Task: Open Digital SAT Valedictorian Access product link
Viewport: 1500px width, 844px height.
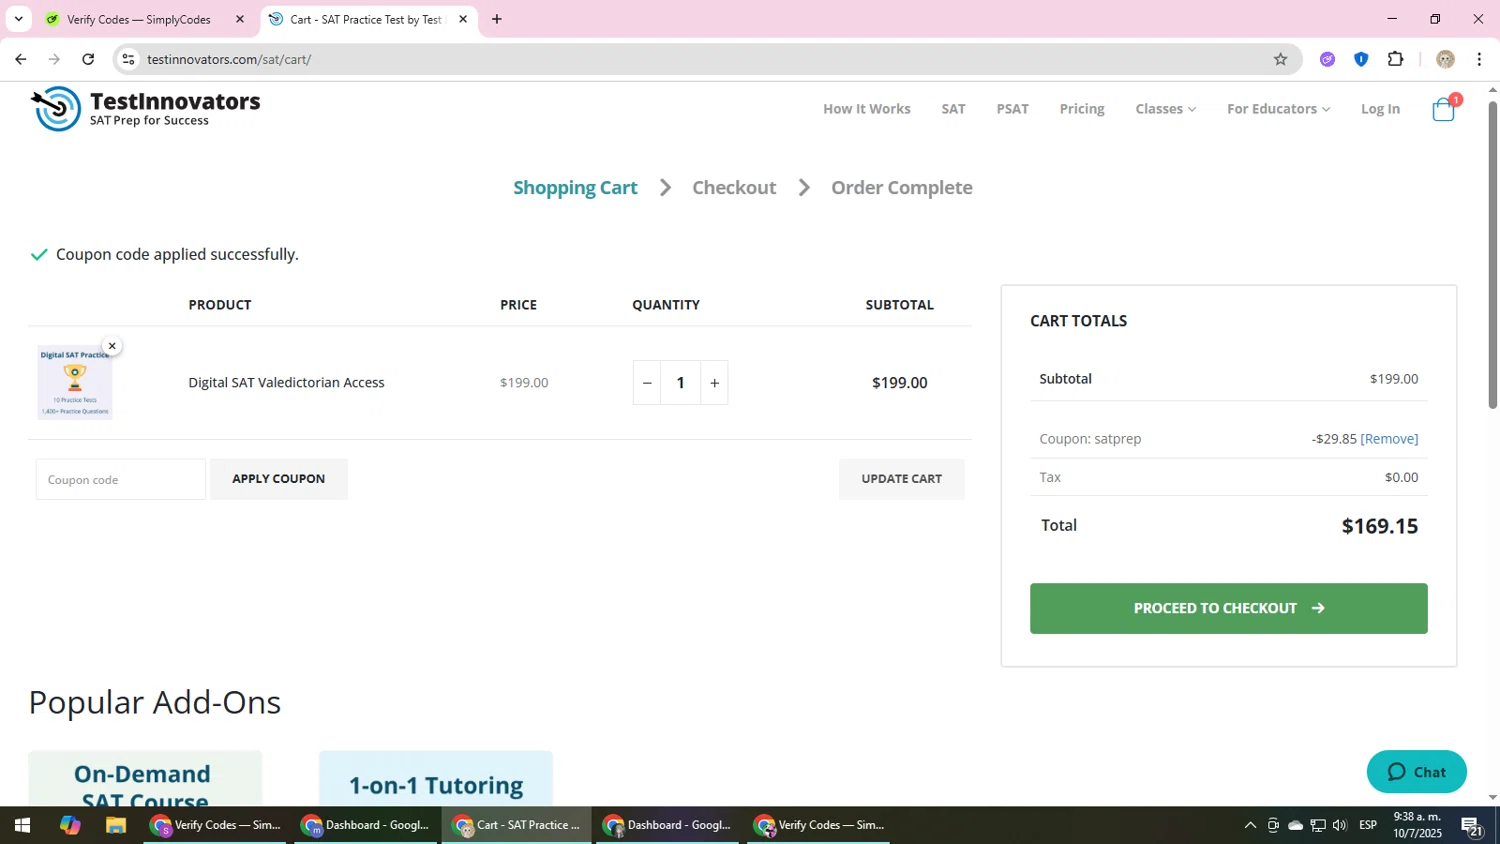Action: pyautogui.click(x=286, y=383)
